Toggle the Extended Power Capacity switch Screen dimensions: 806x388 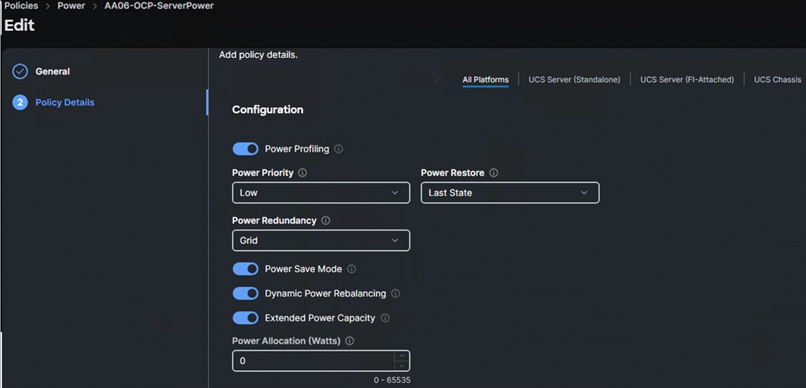[x=245, y=318]
